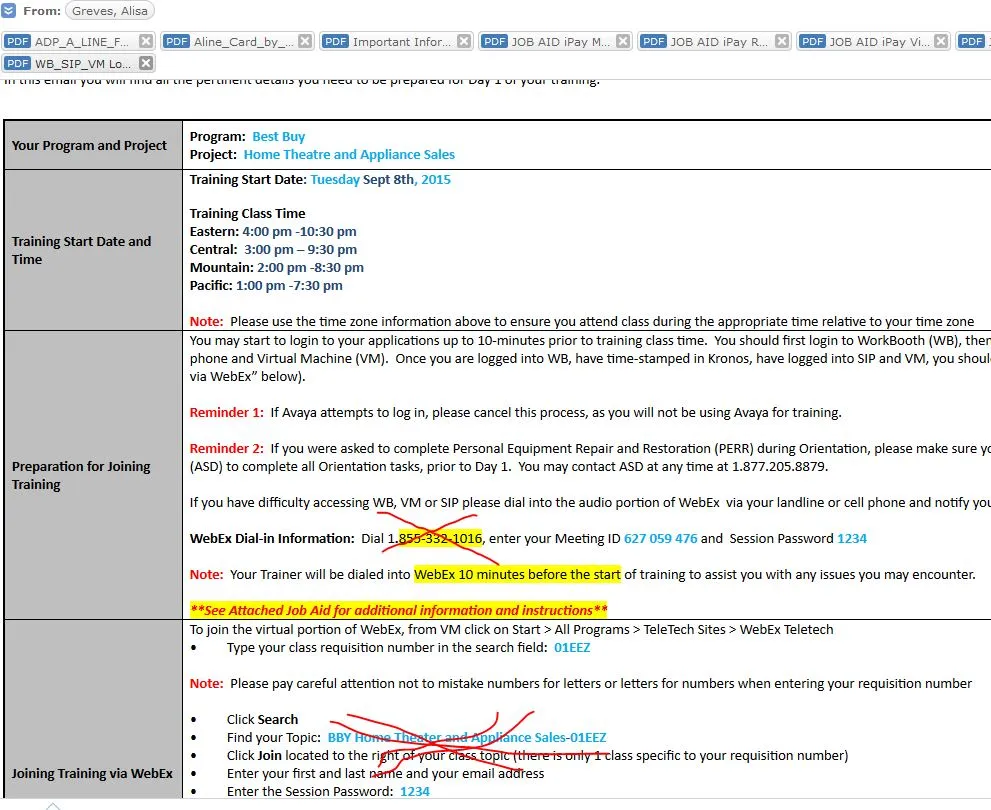Image resolution: width=991 pixels, height=810 pixels.
Task: Open the Aline_Card_by PDF attachment
Action: tap(242, 42)
